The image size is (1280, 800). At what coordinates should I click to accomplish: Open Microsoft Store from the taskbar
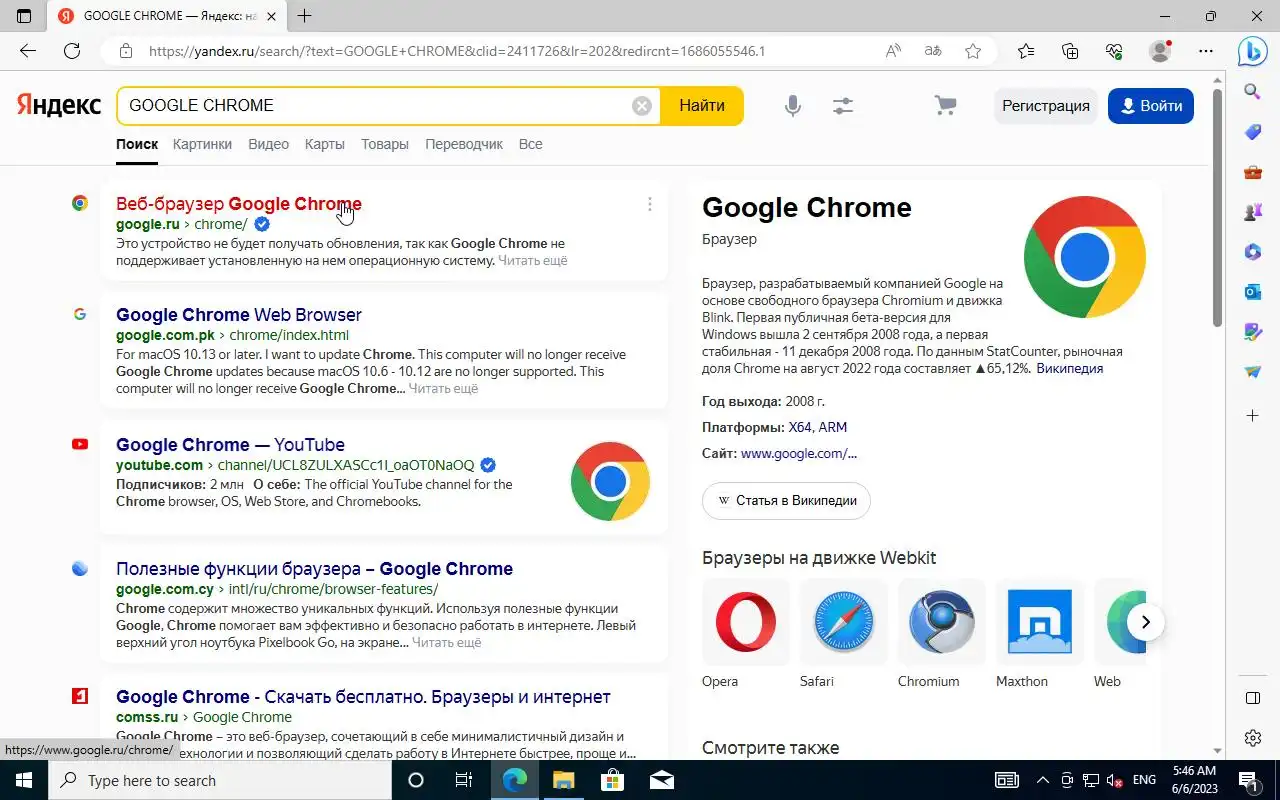(612, 780)
